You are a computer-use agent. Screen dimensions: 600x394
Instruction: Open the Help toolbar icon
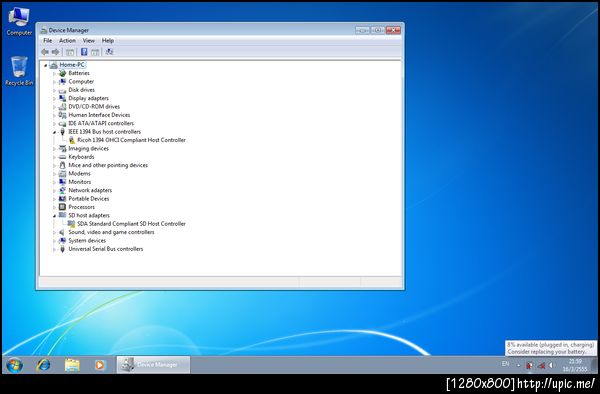[84, 52]
